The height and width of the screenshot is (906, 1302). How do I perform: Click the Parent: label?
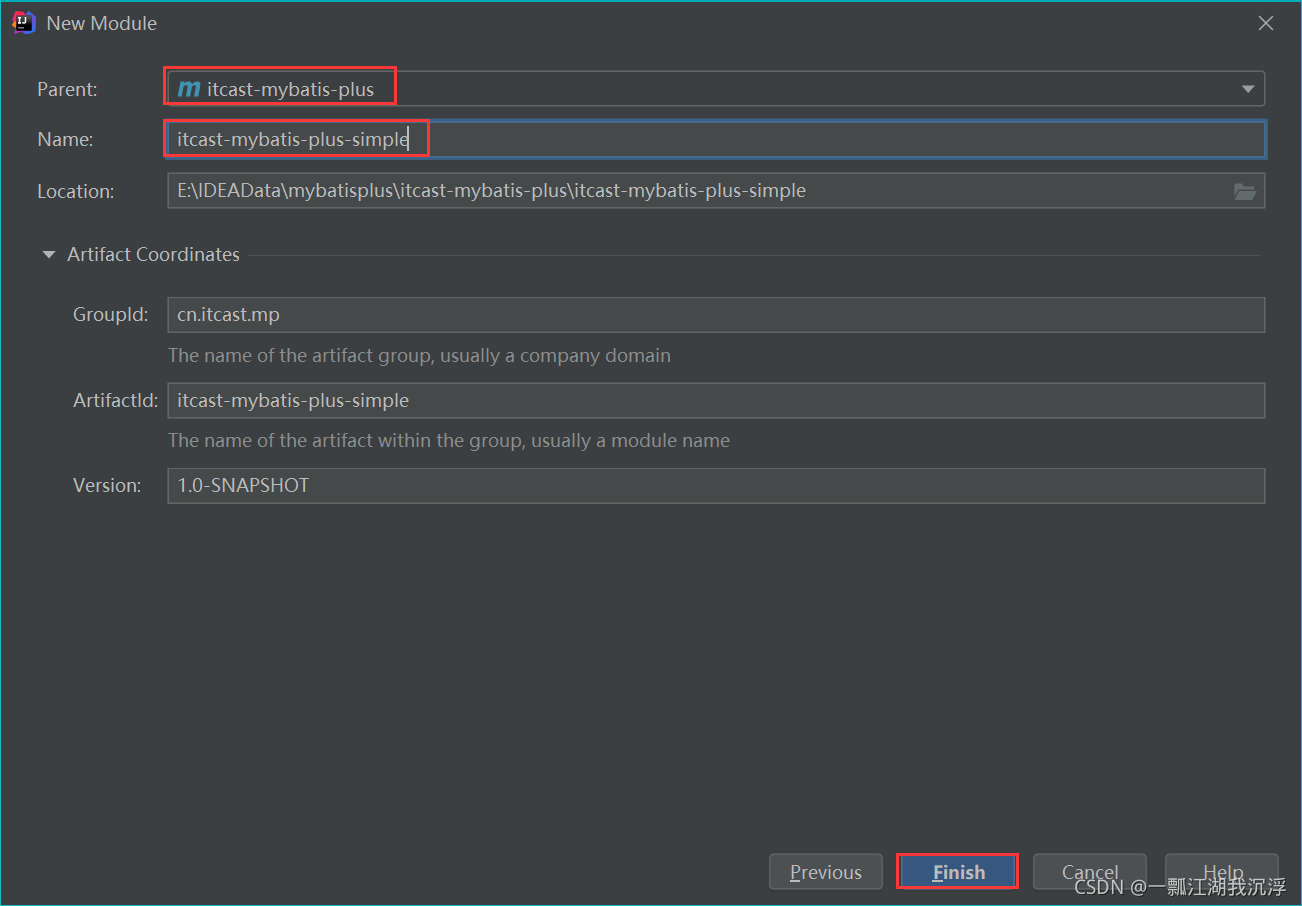[67, 89]
